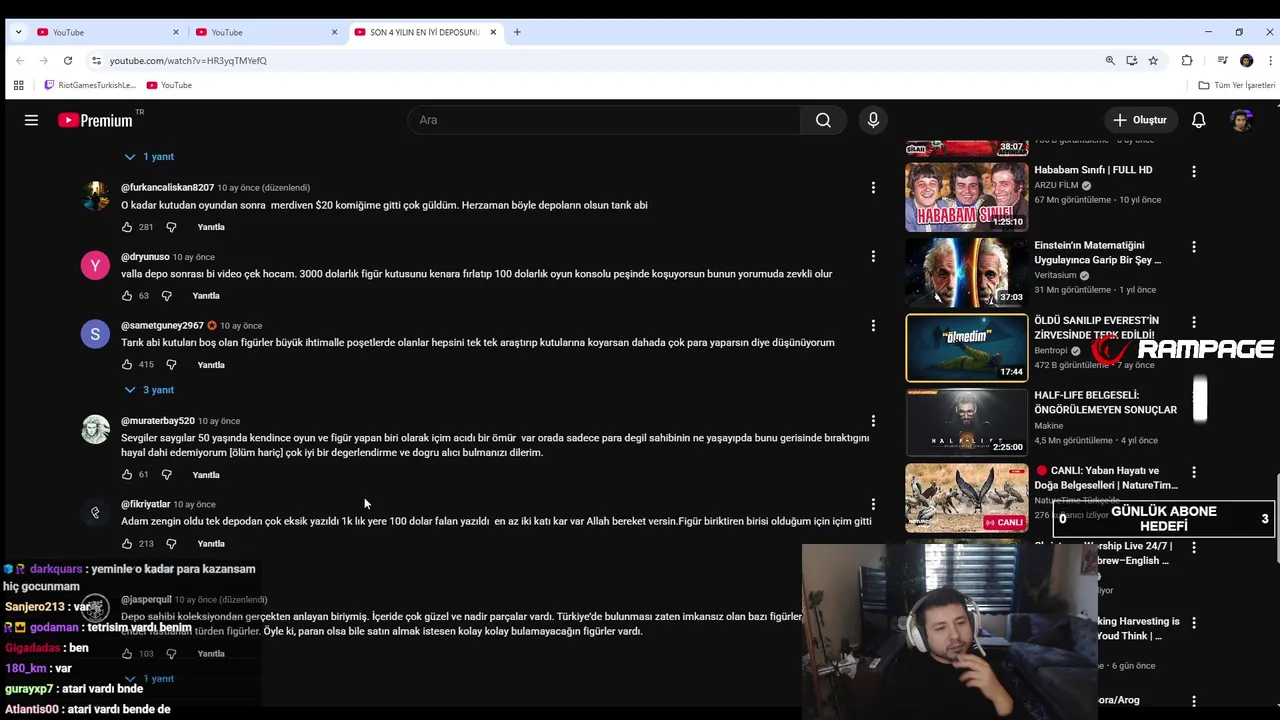Image resolution: width=1280 pixels, height=720 pixels.
Task: Dislike sametguney2967's comment
Action: tap(171, 365)
